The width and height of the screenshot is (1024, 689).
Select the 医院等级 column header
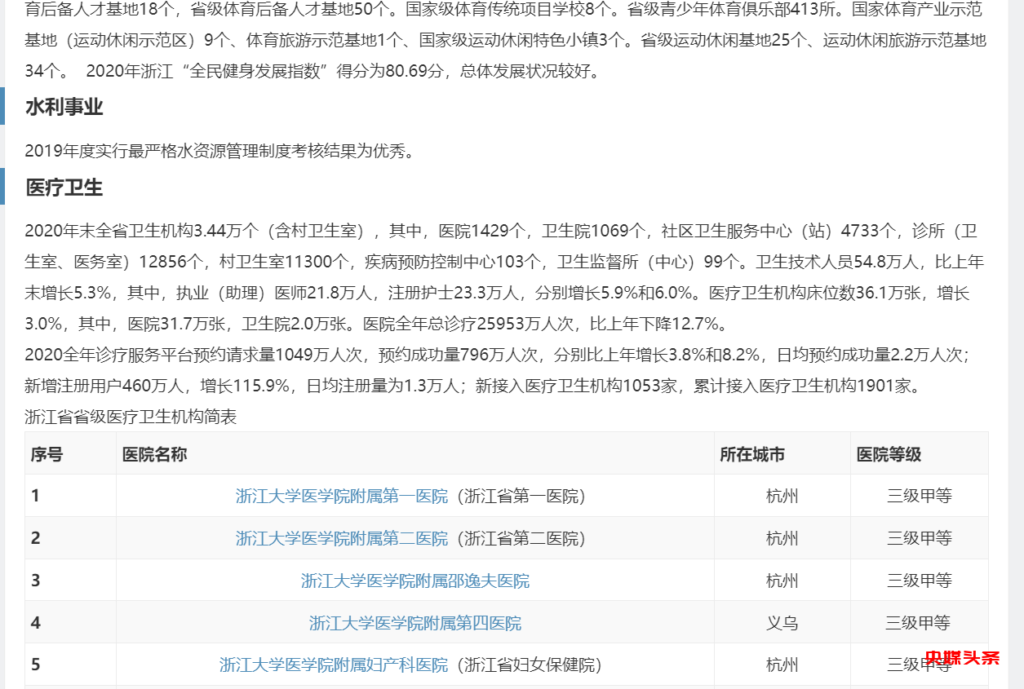click(x=888, y=454)
